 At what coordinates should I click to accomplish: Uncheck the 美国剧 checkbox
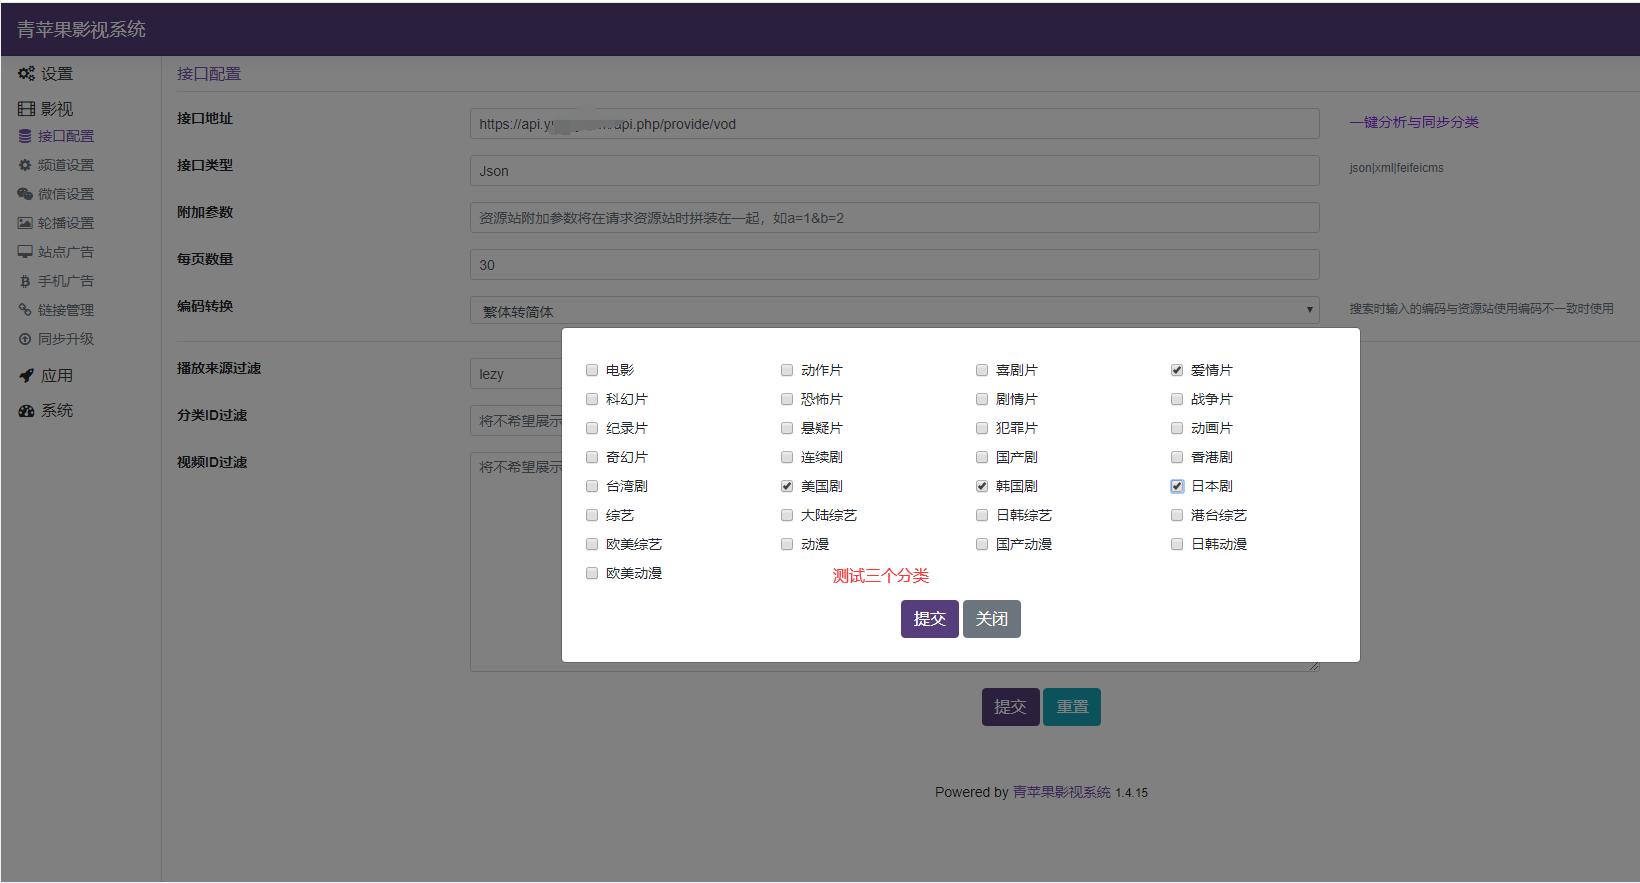(x=787, y=486)
